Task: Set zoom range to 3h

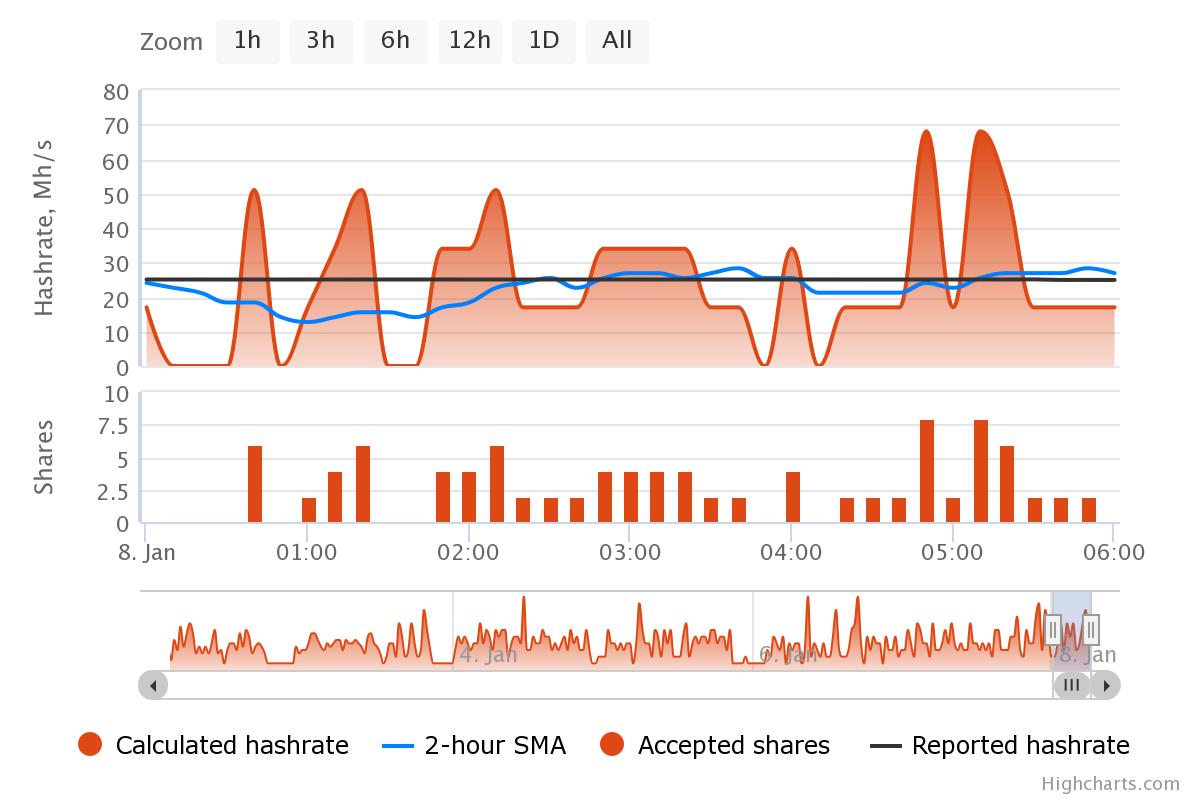Action: click(x=321, y=41)
